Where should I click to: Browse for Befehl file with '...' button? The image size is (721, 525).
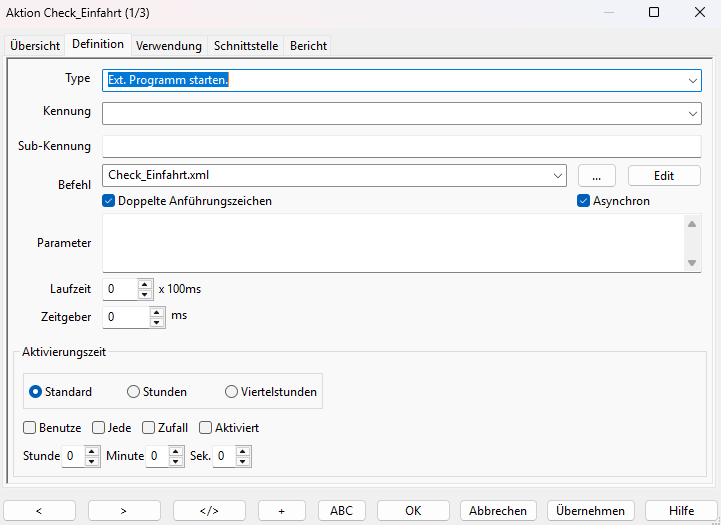(x=596, y=175)
